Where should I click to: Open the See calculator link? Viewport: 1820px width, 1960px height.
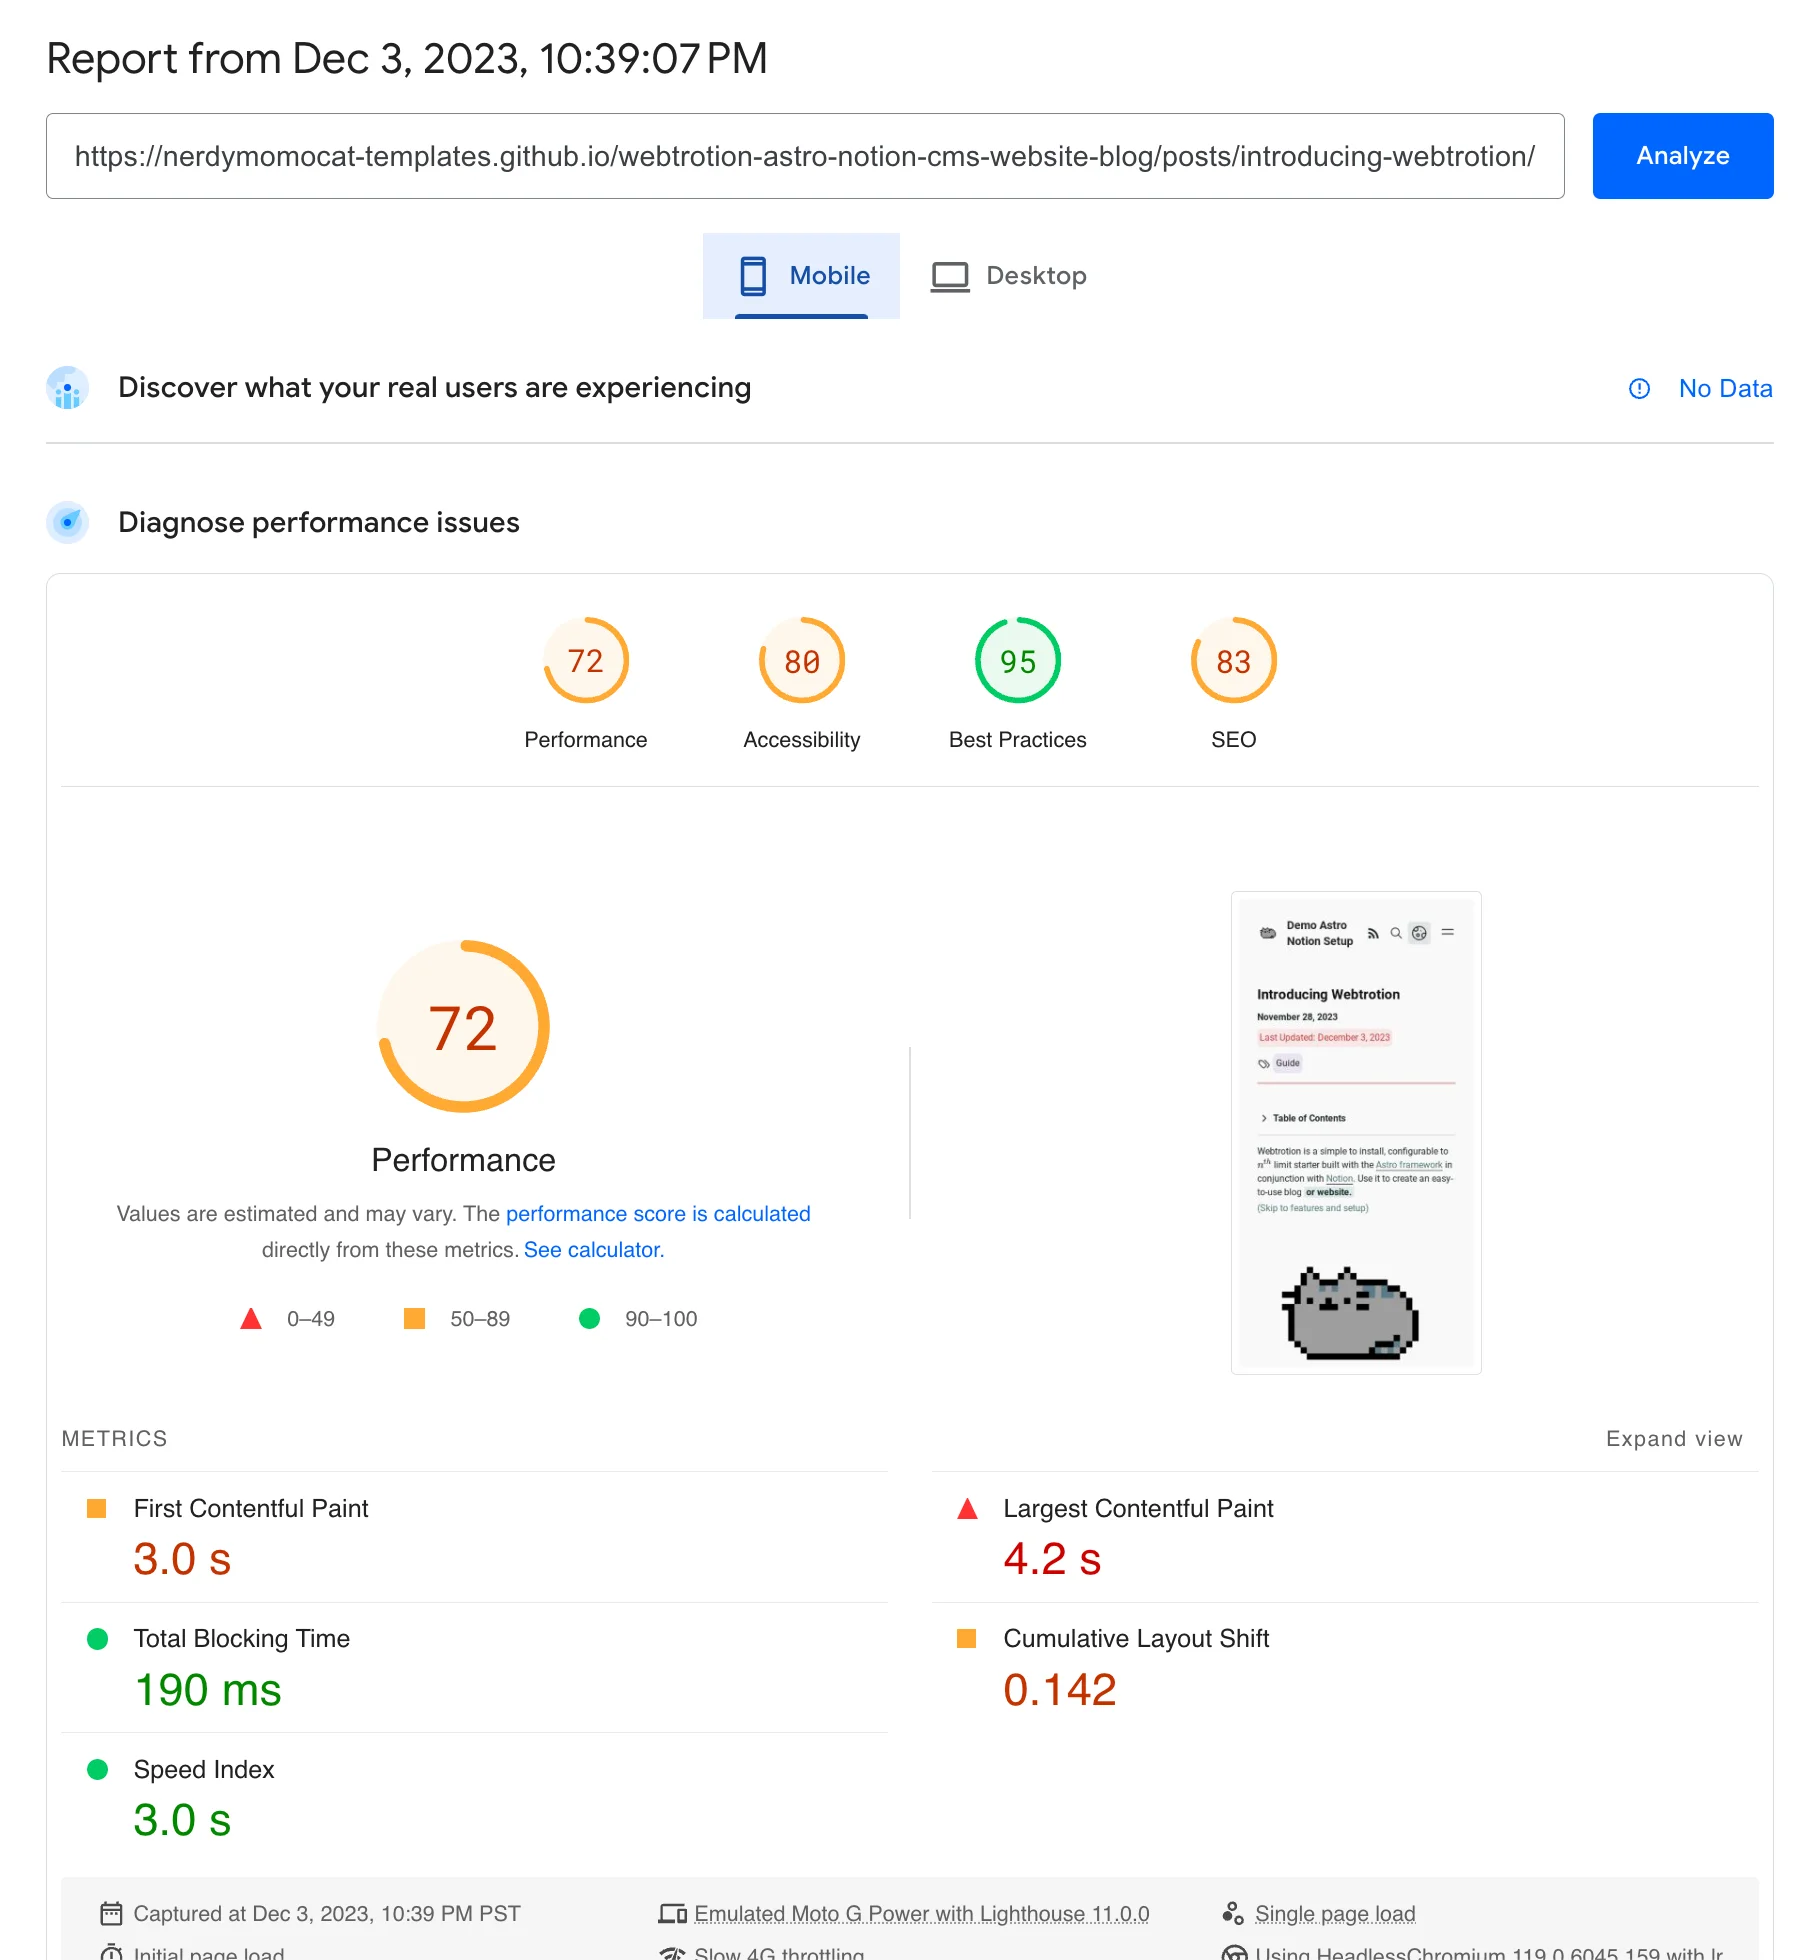[x=593, y=1250]
